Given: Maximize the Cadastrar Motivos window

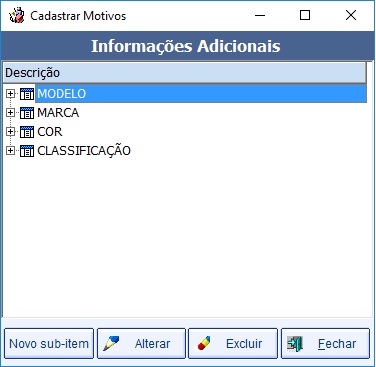Looking at the screenshot, I should click(x=305, y=15).
